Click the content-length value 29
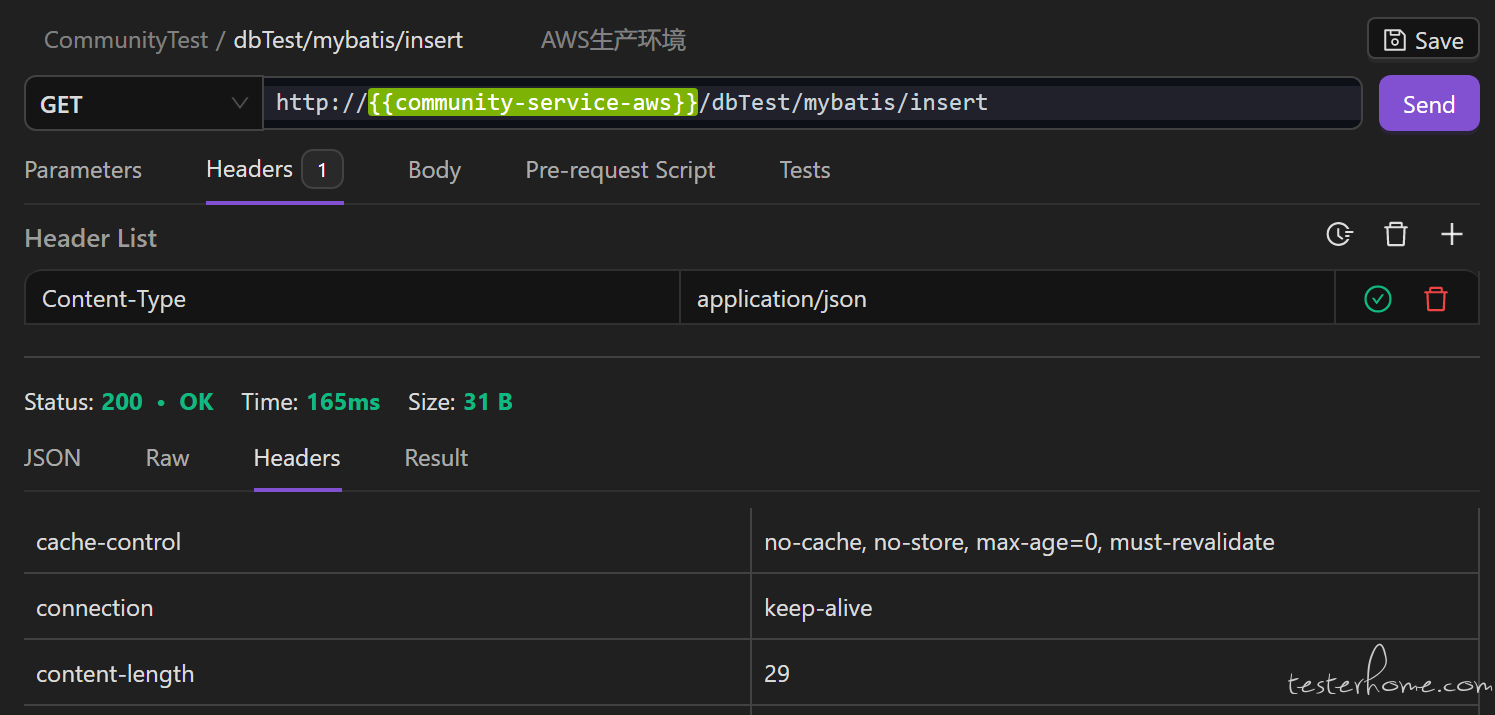 click(x=777, y=674)
